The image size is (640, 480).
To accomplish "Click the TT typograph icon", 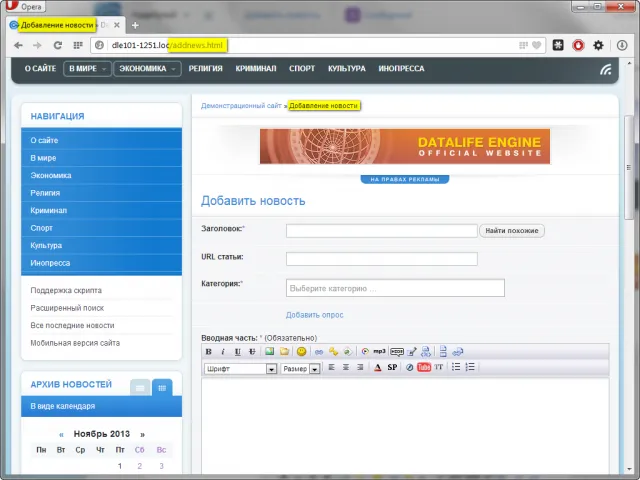I will pos(439,367).
